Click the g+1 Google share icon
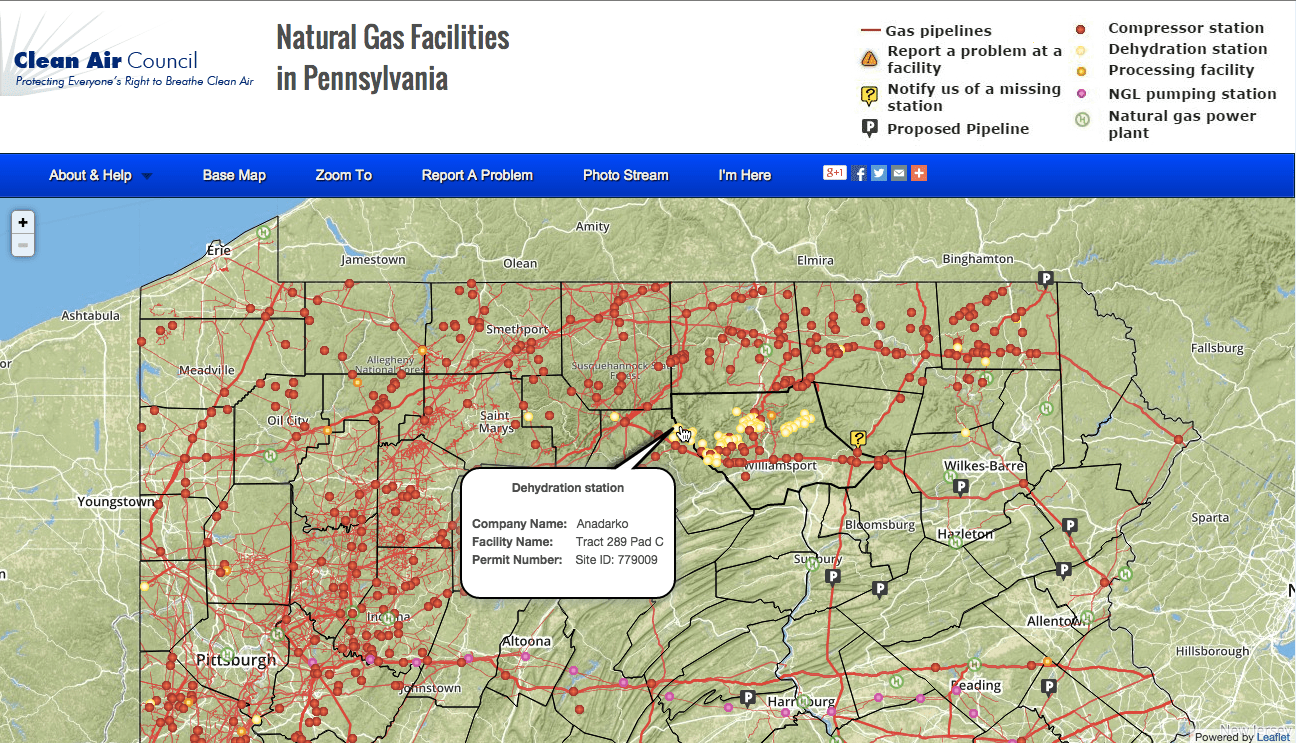 click(x=834, y=172)
